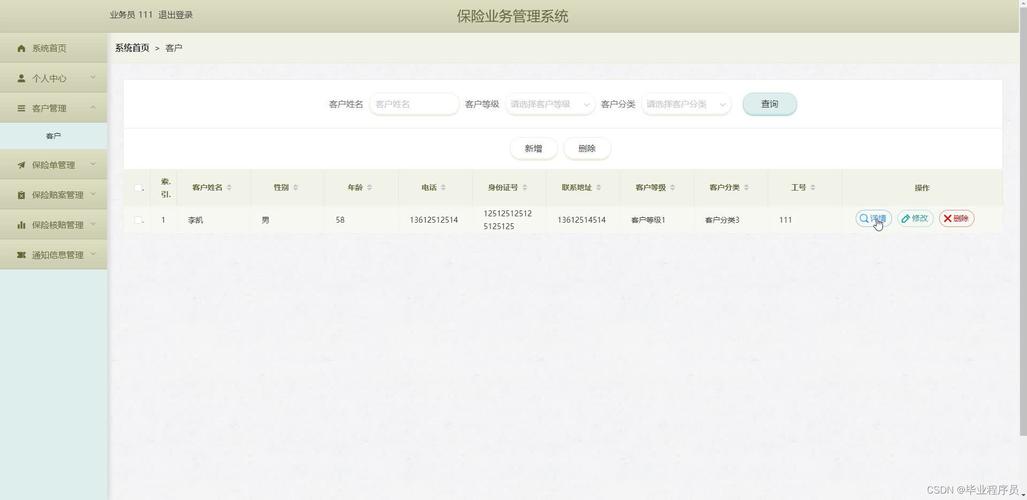The height and width of the screenshot is (500, 1027).
Task: Click the bar chart icon beside 保险核赔管理
Action: tap(22, 225)
